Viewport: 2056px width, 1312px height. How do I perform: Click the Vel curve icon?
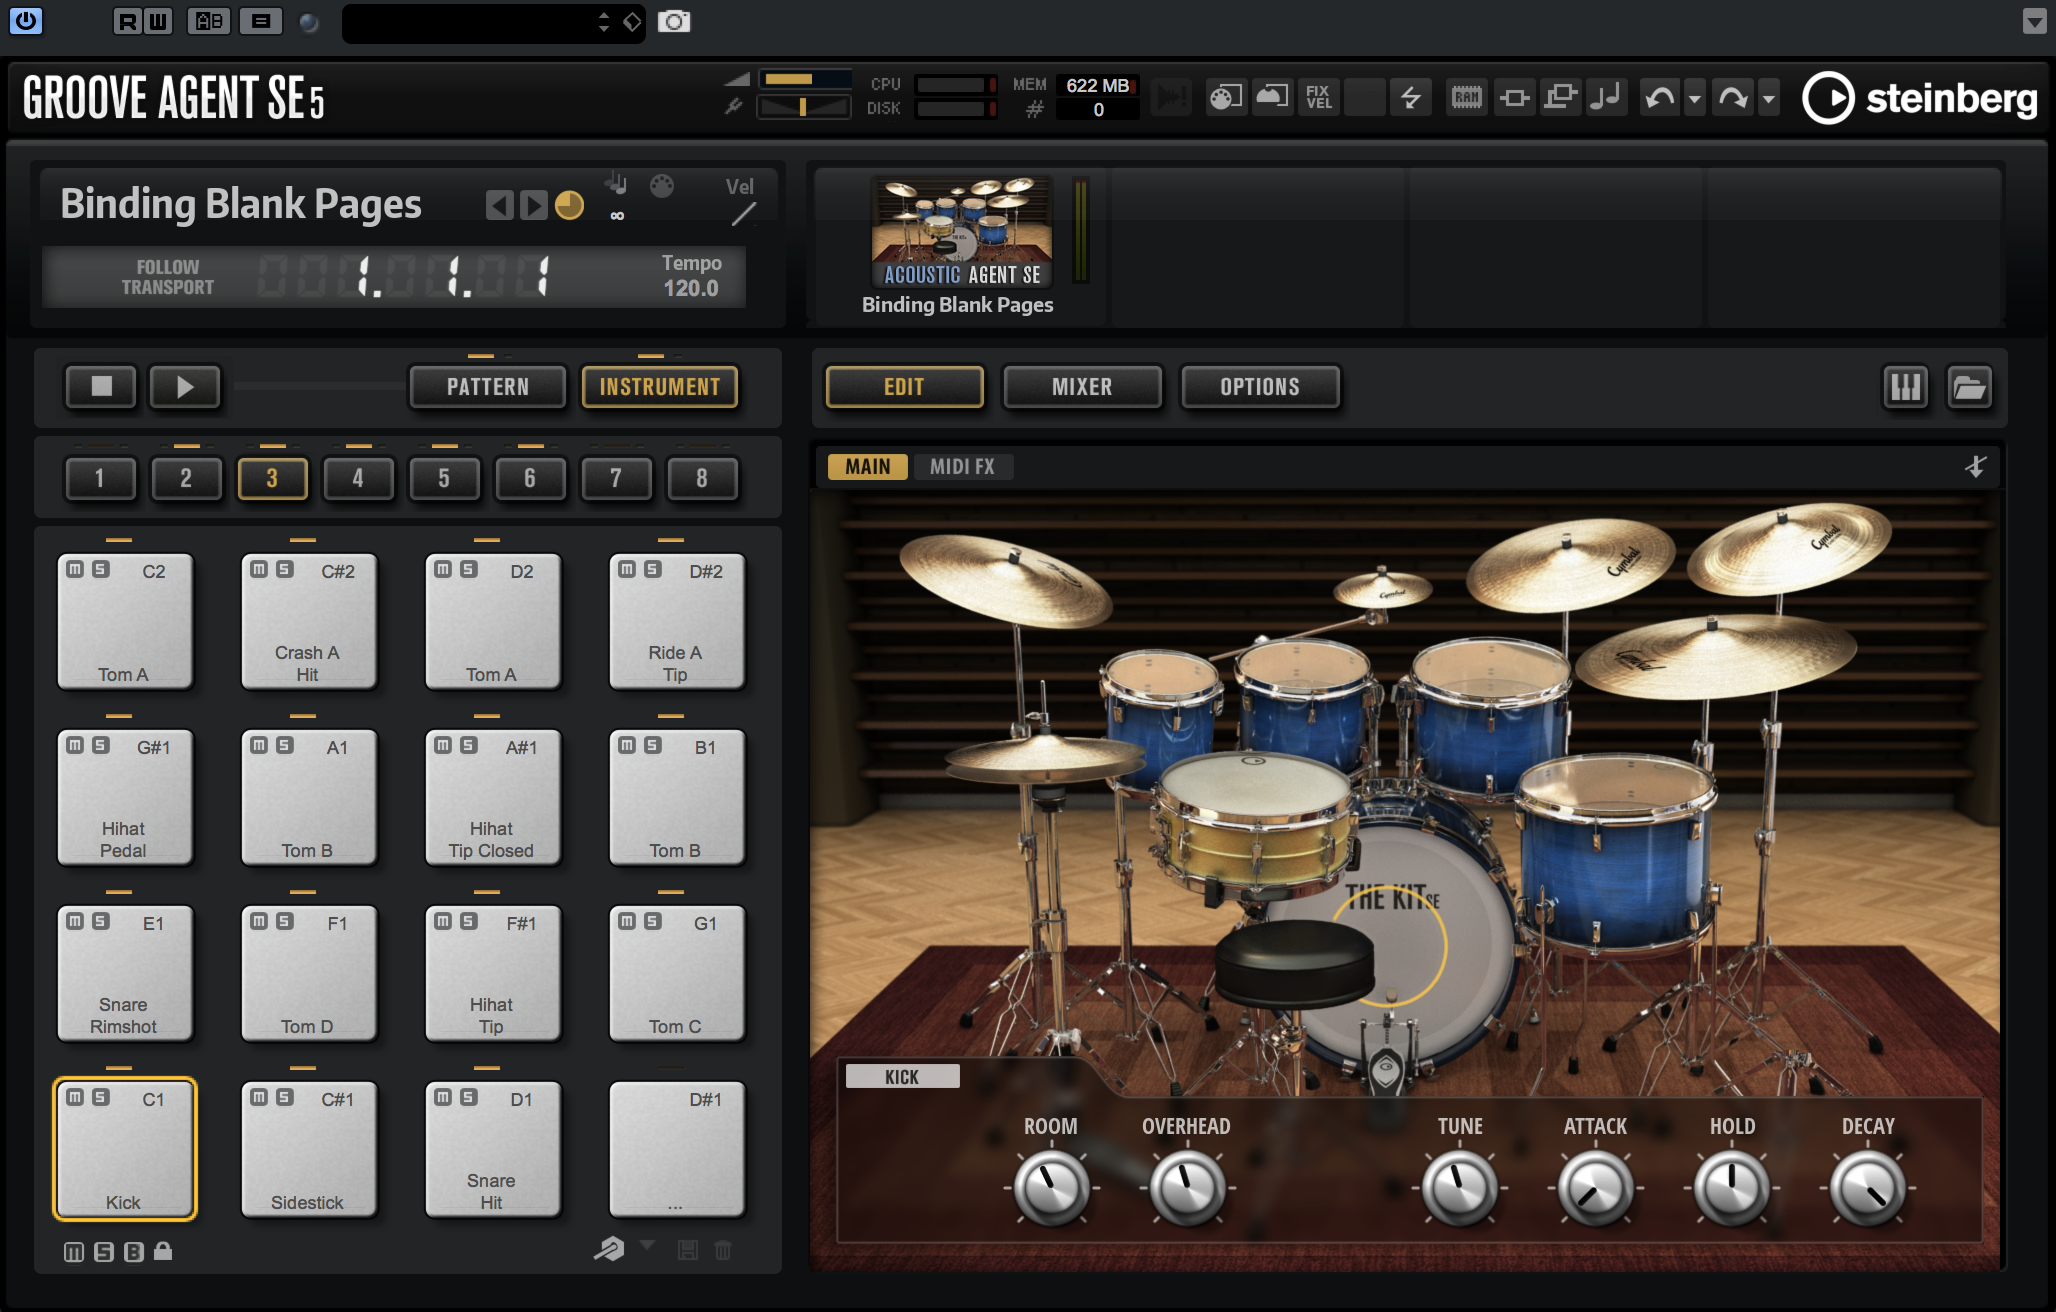click(743, 213)
